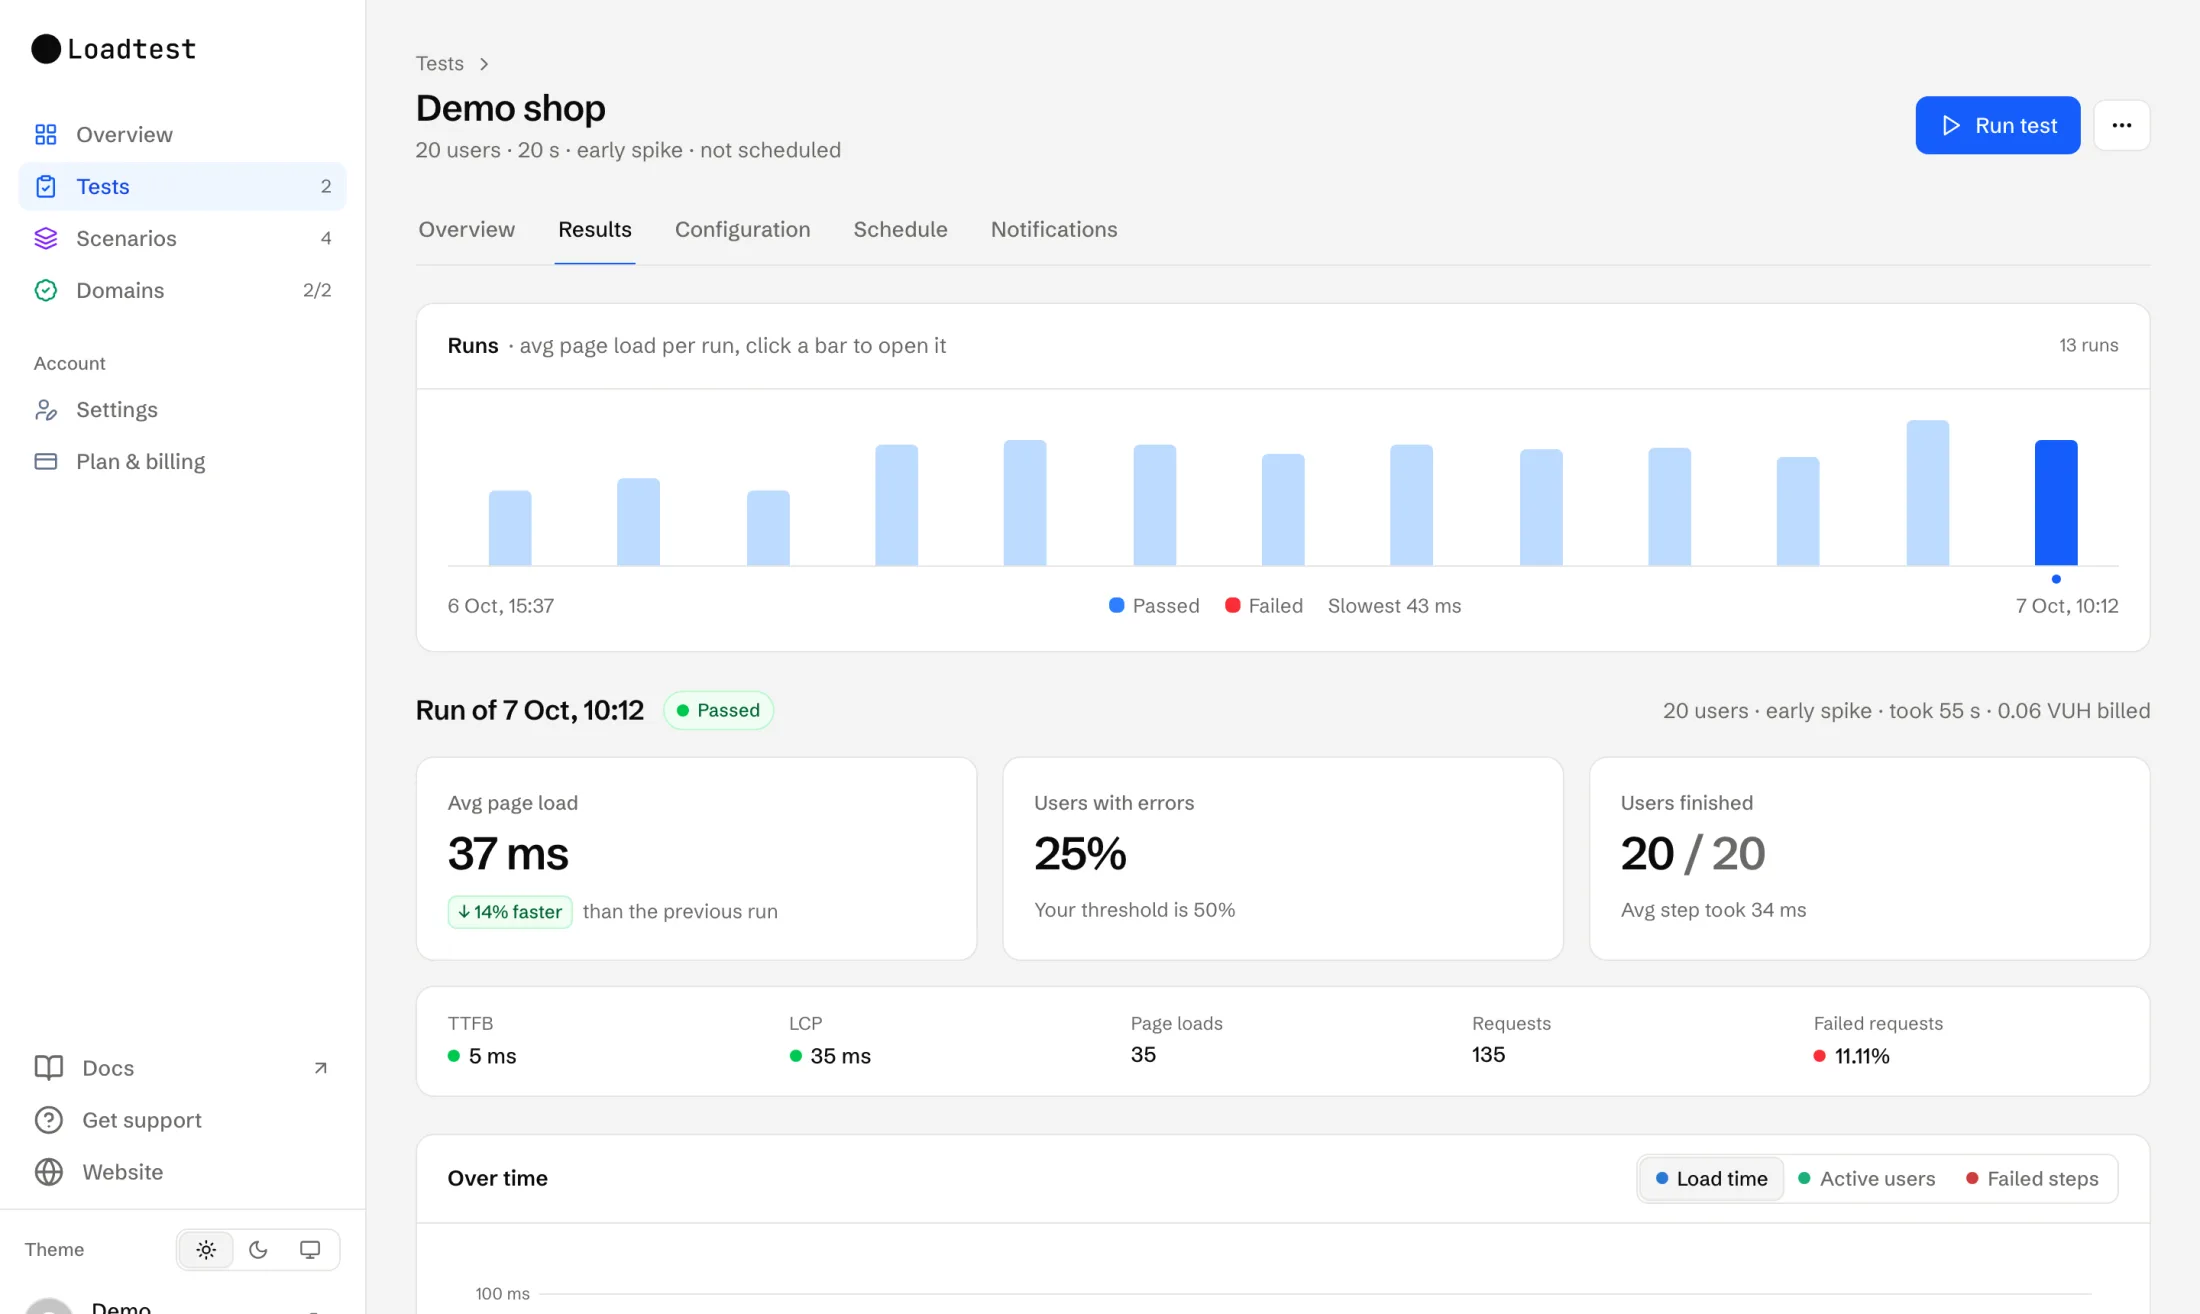Screen dimensions: 2200x1314
Task: Click the Domains checkmark circle icon
Action: click(46, 290)
